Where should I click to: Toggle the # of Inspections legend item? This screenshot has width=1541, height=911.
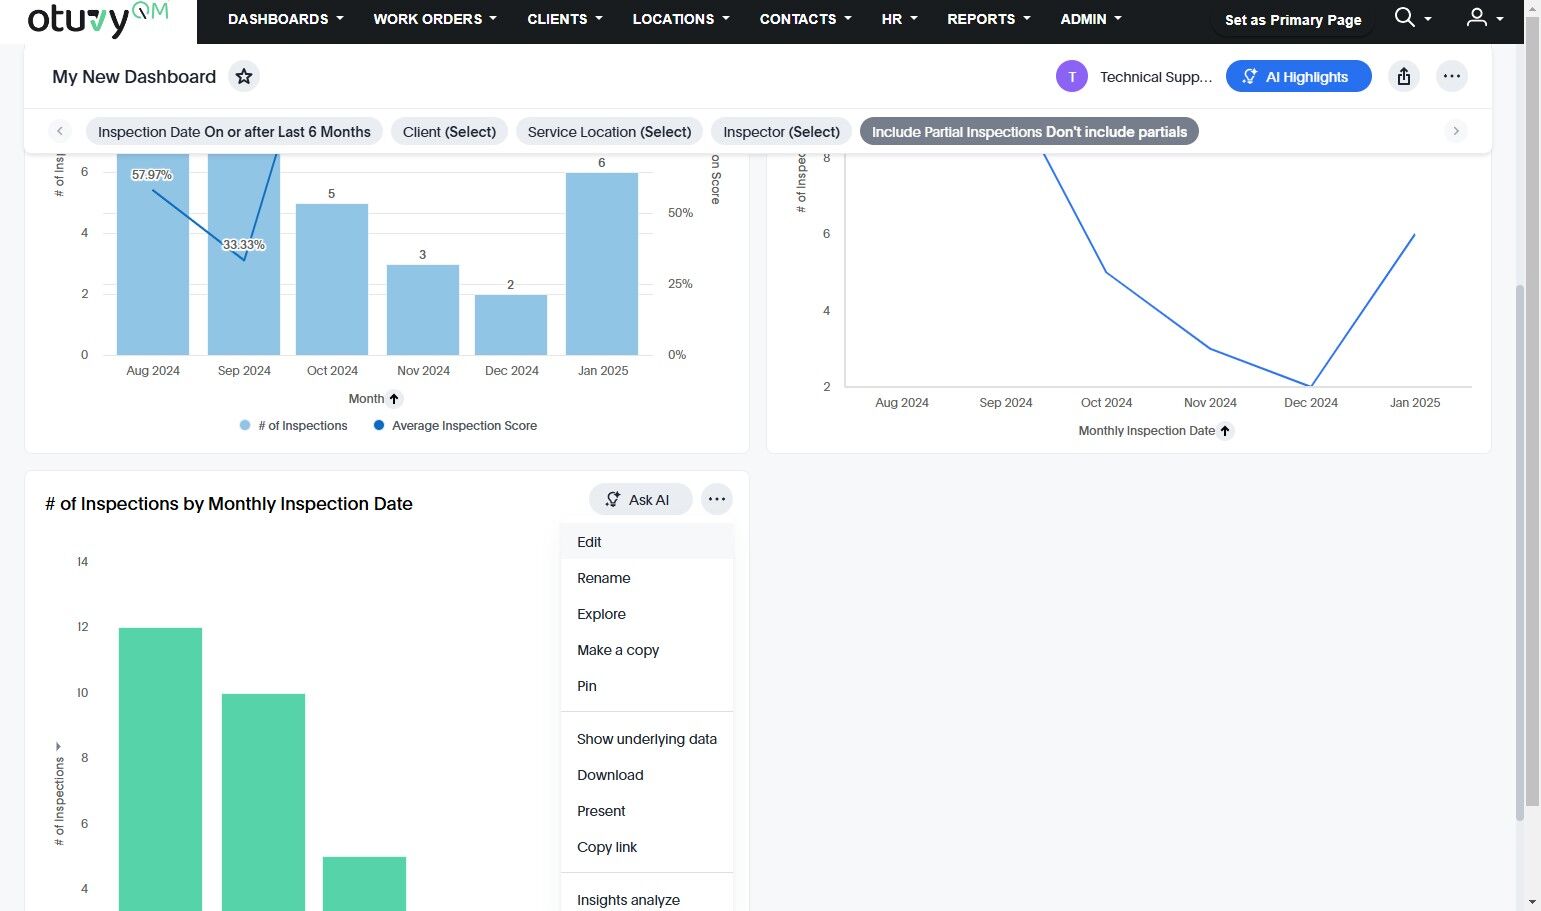point(294,426)
